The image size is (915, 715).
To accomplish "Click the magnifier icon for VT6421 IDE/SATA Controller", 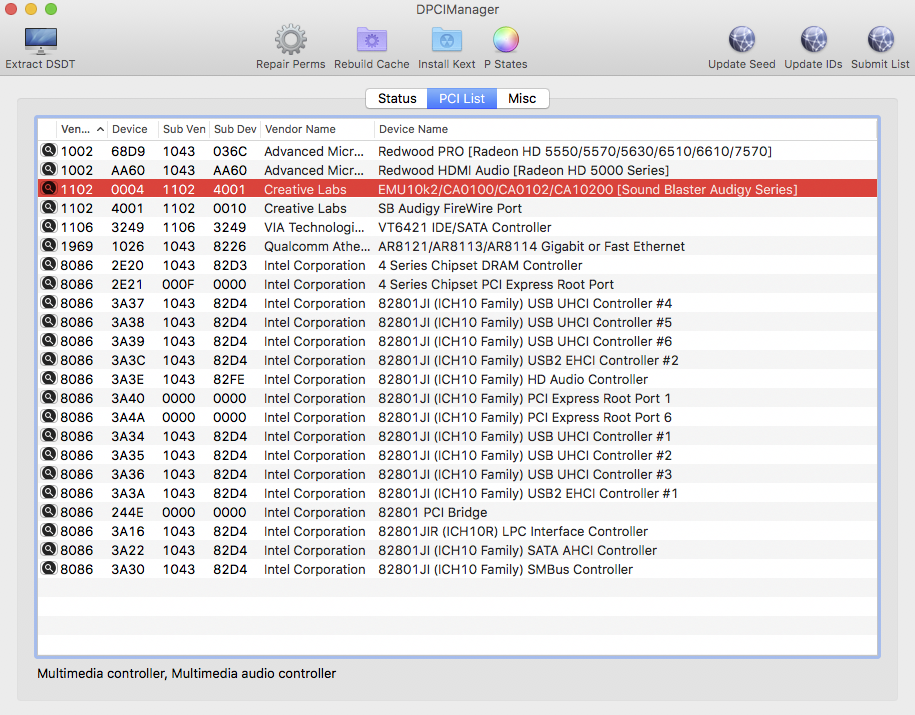I will click(49, 226).
